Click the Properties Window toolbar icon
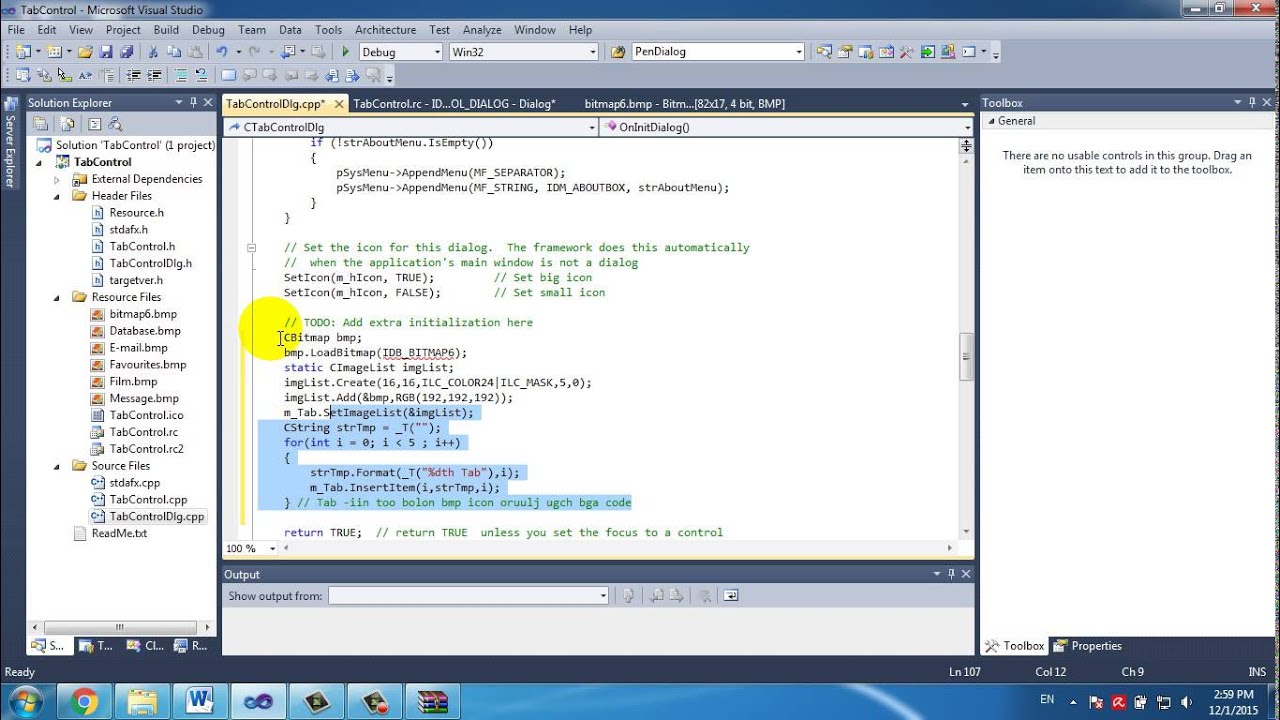This screenshot has height=720, width=1280. pos(845,52)
